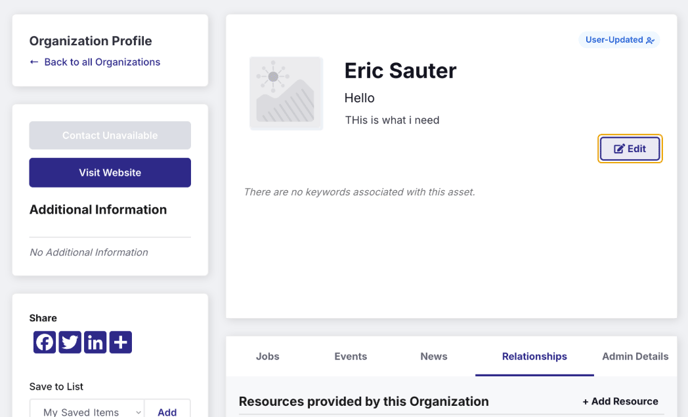Share via Twitter icon

(x=70, y=342)
